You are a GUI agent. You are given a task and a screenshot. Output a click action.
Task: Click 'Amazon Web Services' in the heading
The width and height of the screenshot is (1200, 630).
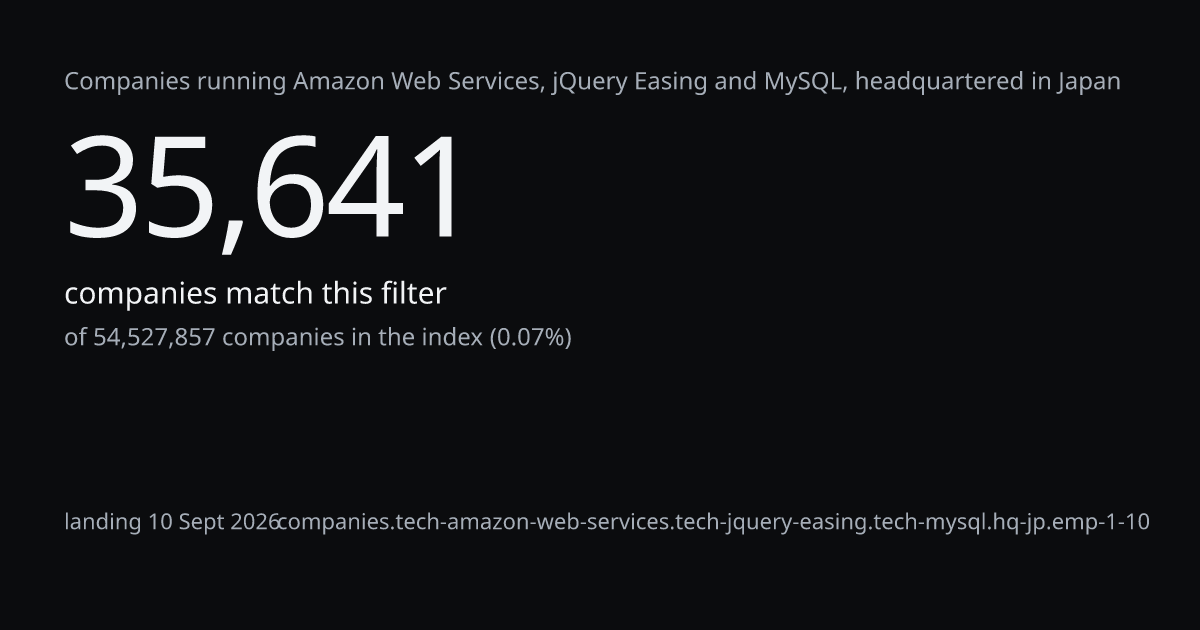[418, 82]
